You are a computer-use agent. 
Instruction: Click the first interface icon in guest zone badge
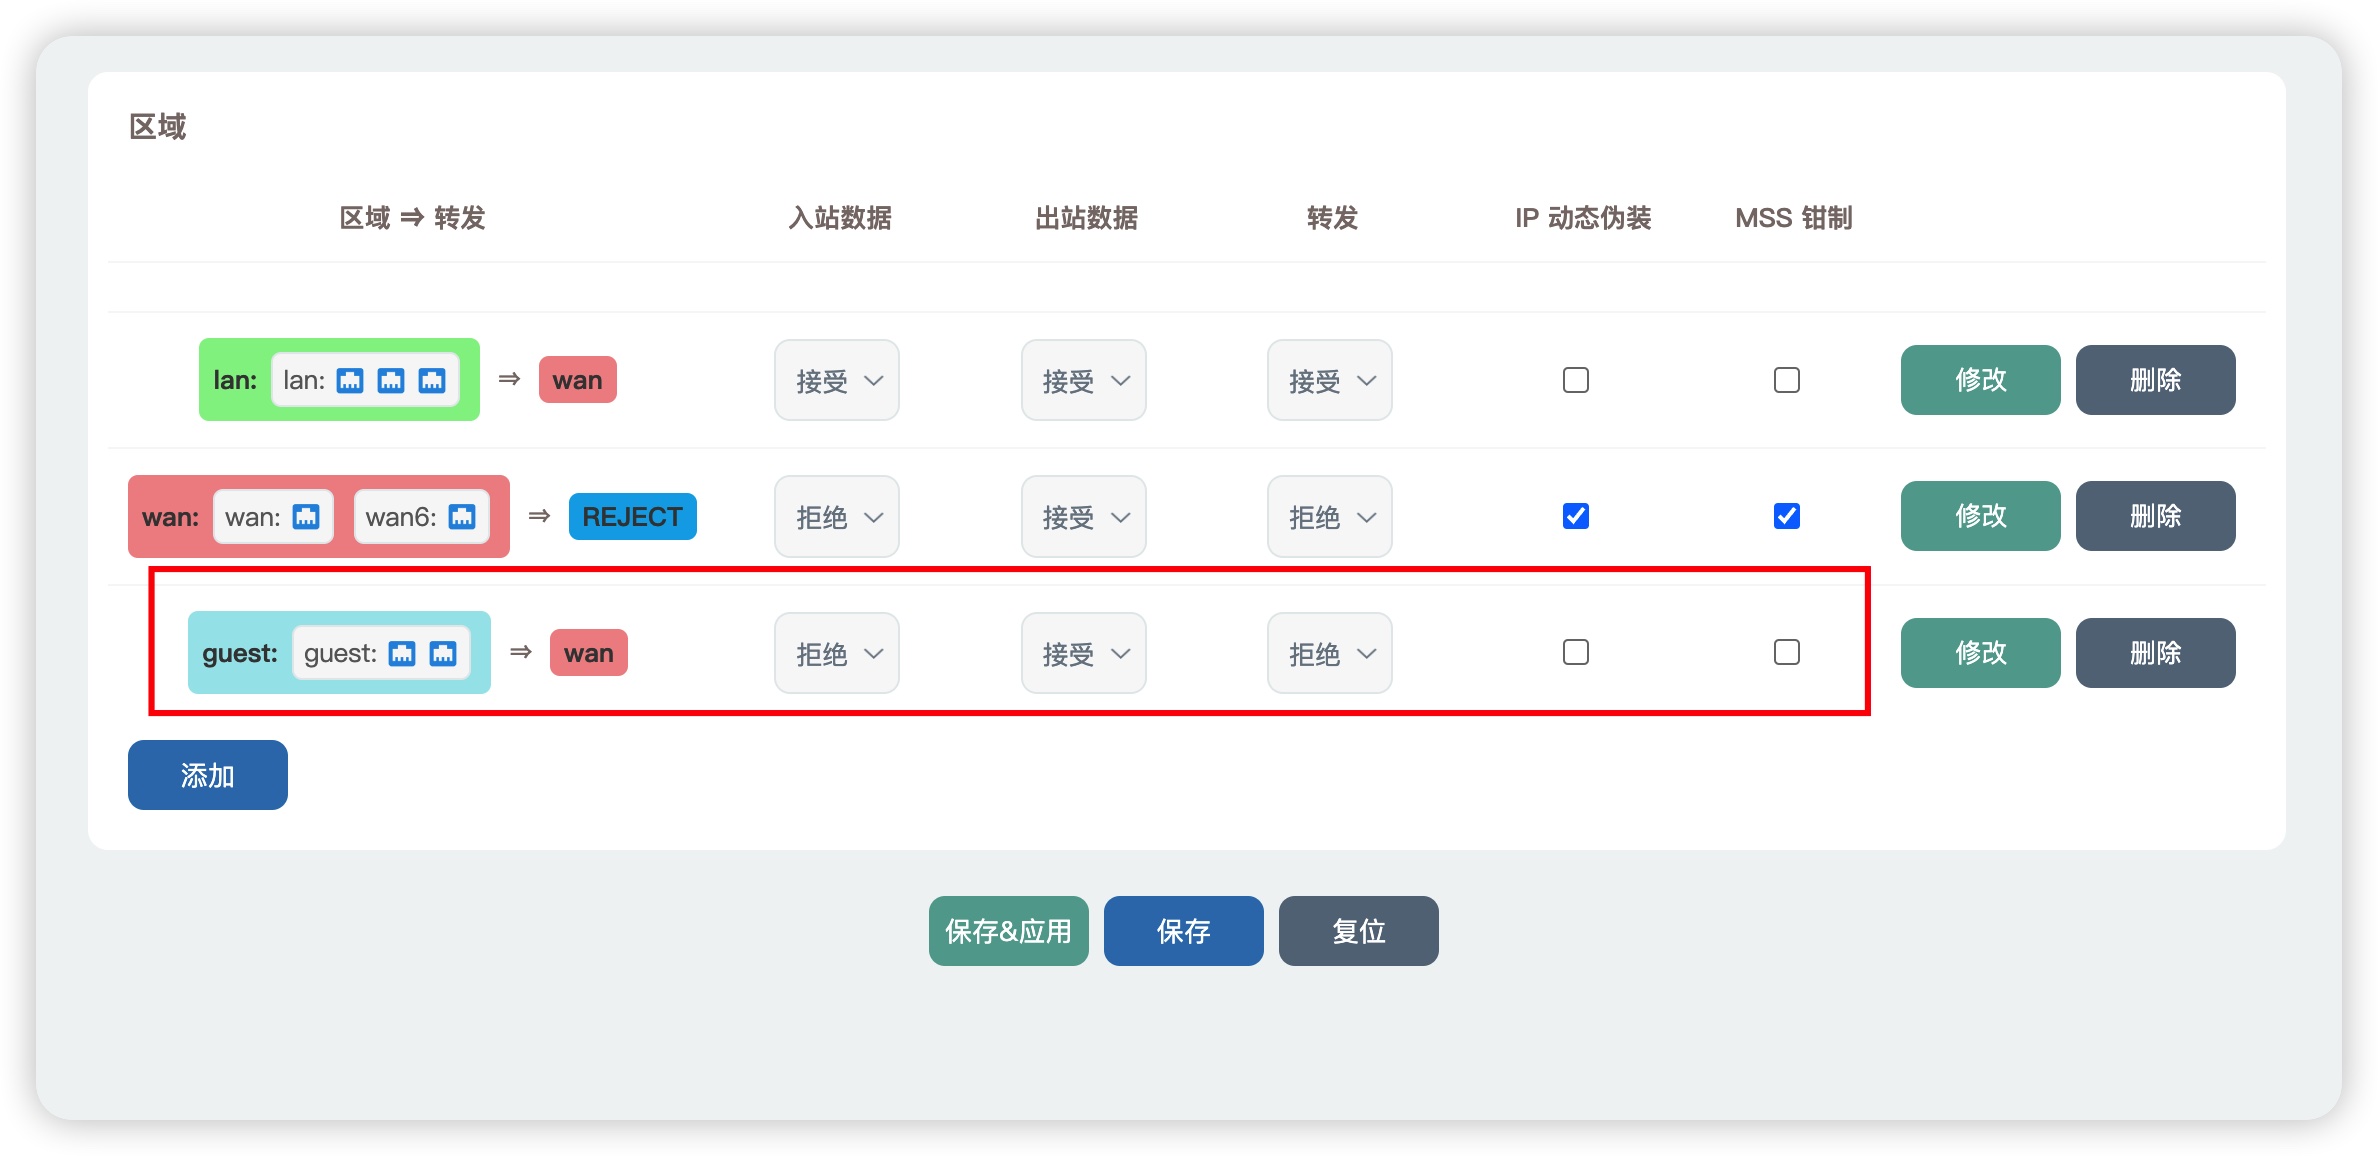click(x=403, y=652)
